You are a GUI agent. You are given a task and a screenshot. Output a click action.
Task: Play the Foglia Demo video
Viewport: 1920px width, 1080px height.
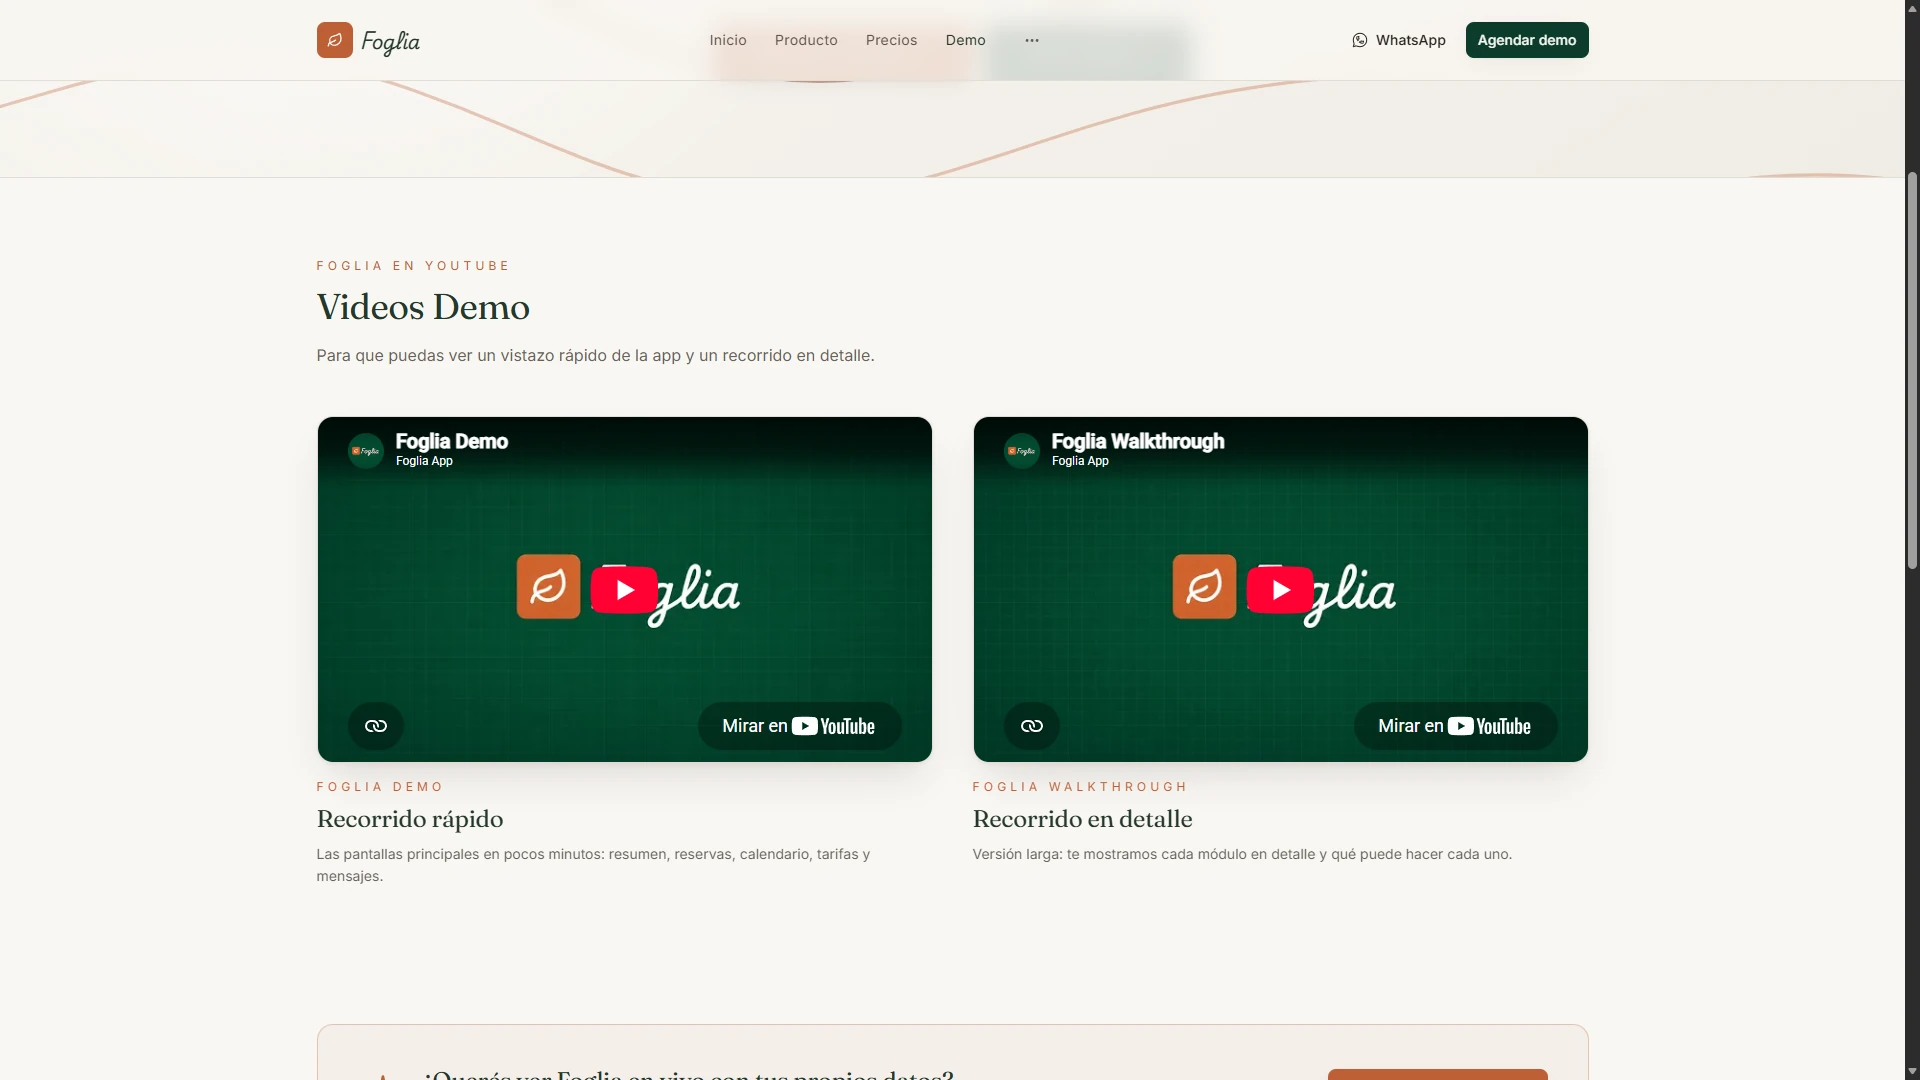click(624, 590)
